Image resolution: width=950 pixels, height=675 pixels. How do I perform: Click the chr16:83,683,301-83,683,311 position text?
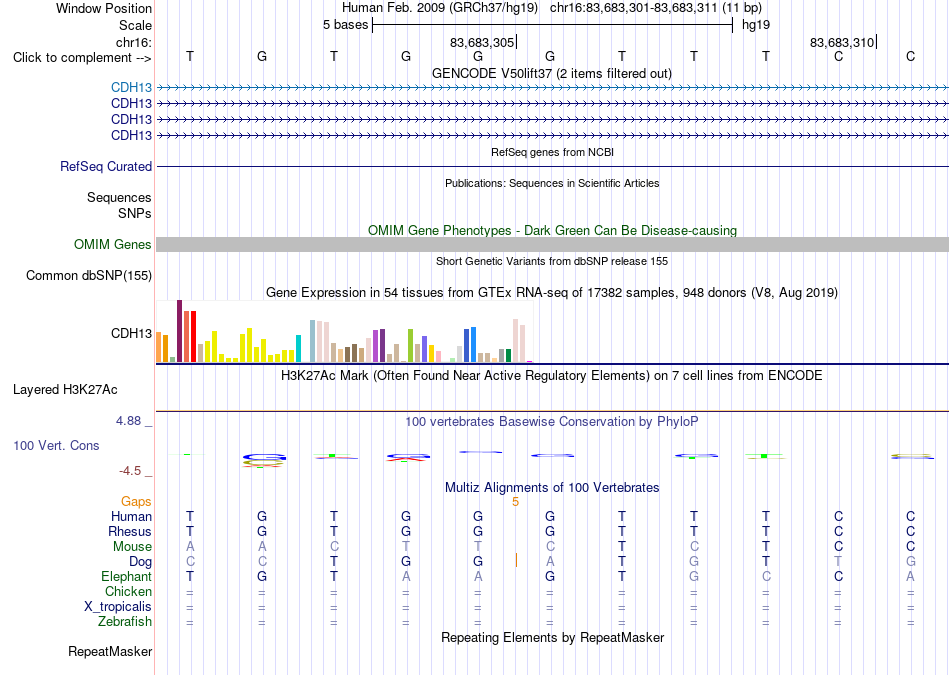[656, 8]
